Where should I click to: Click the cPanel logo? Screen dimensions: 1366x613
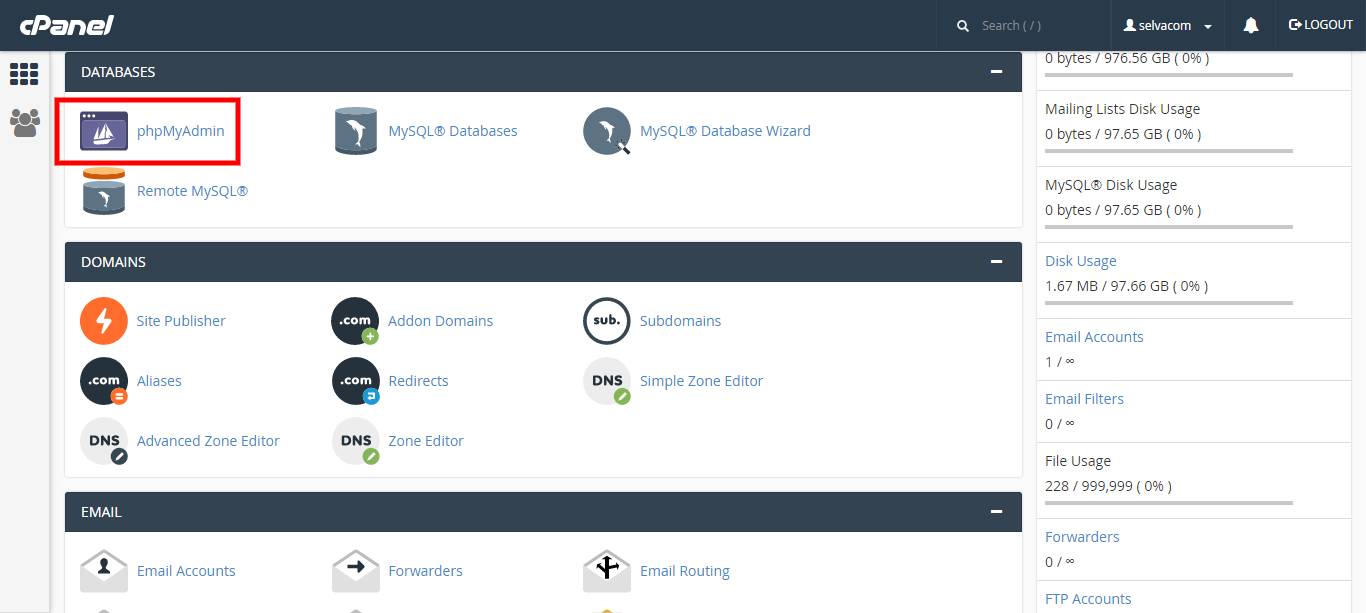(x=67, y=25)
